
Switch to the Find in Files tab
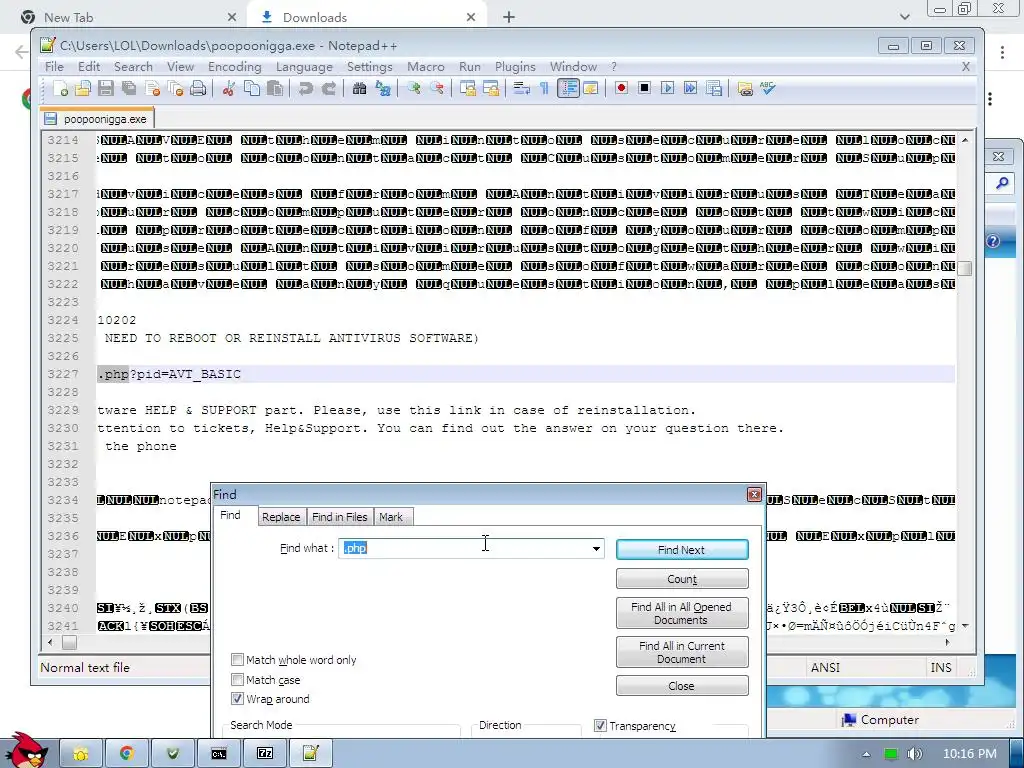point(340,517)
